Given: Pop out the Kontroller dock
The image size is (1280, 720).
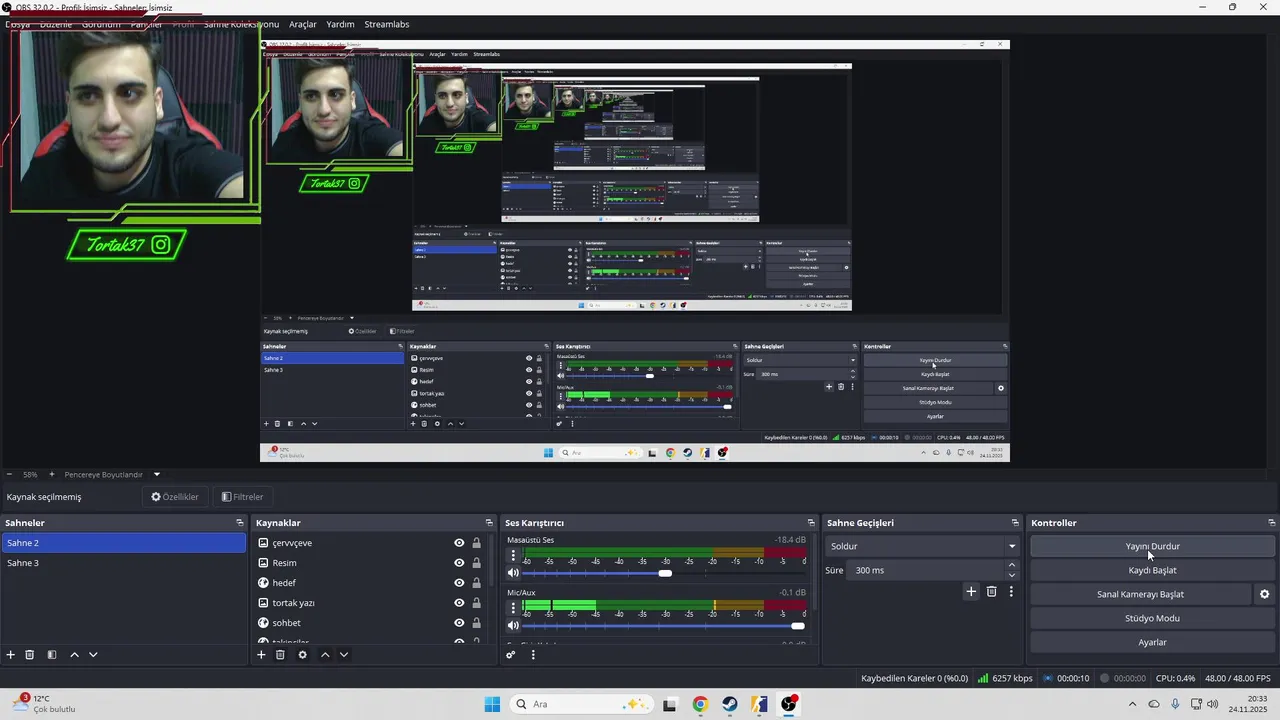Looking at the screenshot, I should tap(1272, 523).
